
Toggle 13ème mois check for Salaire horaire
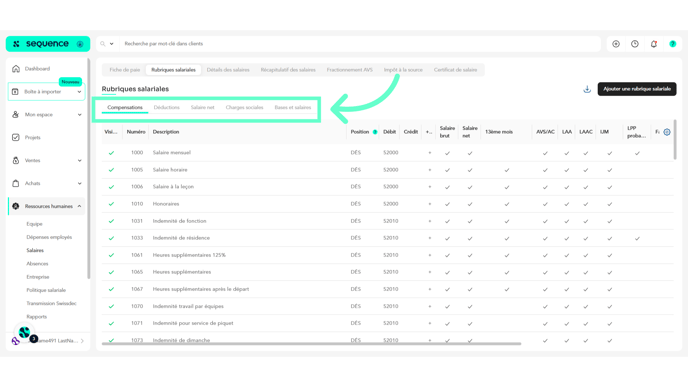click(x=507, y=170)
